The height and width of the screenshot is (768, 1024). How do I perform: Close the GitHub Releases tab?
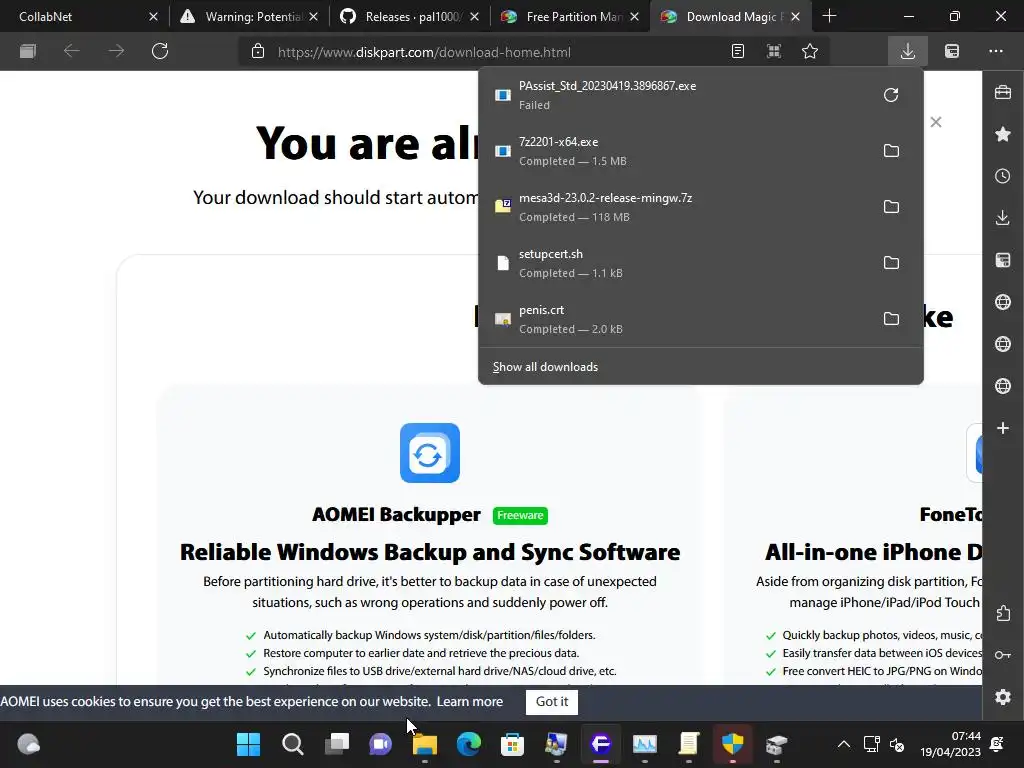(474, 17)
